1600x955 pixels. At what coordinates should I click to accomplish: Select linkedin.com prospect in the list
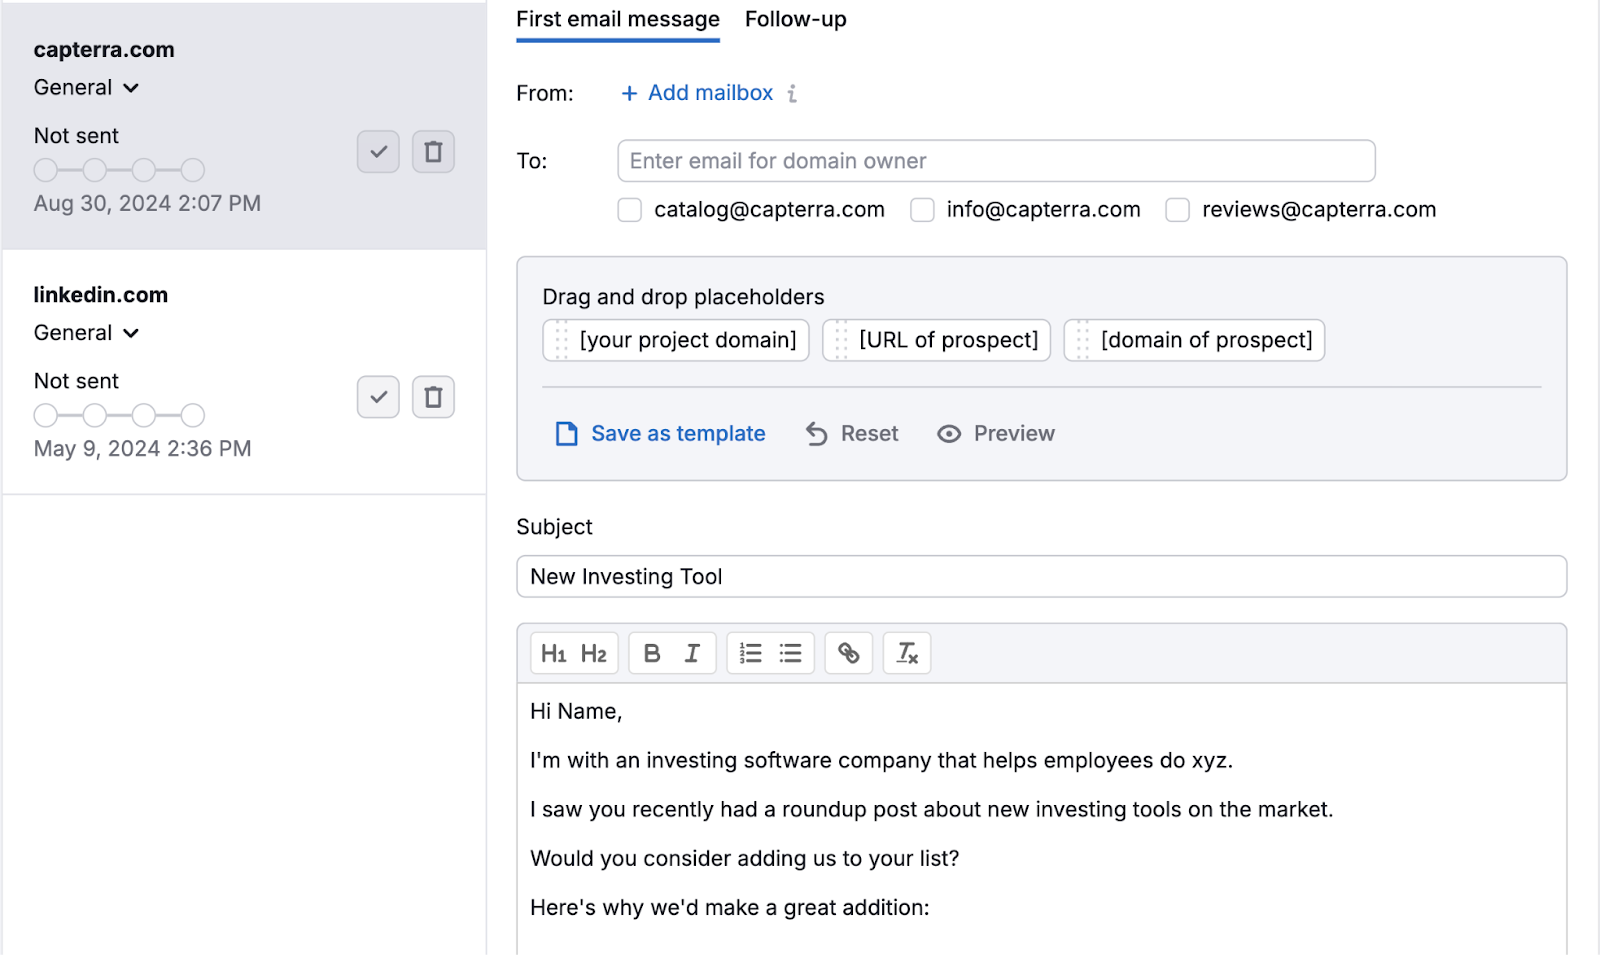point(244,371)
